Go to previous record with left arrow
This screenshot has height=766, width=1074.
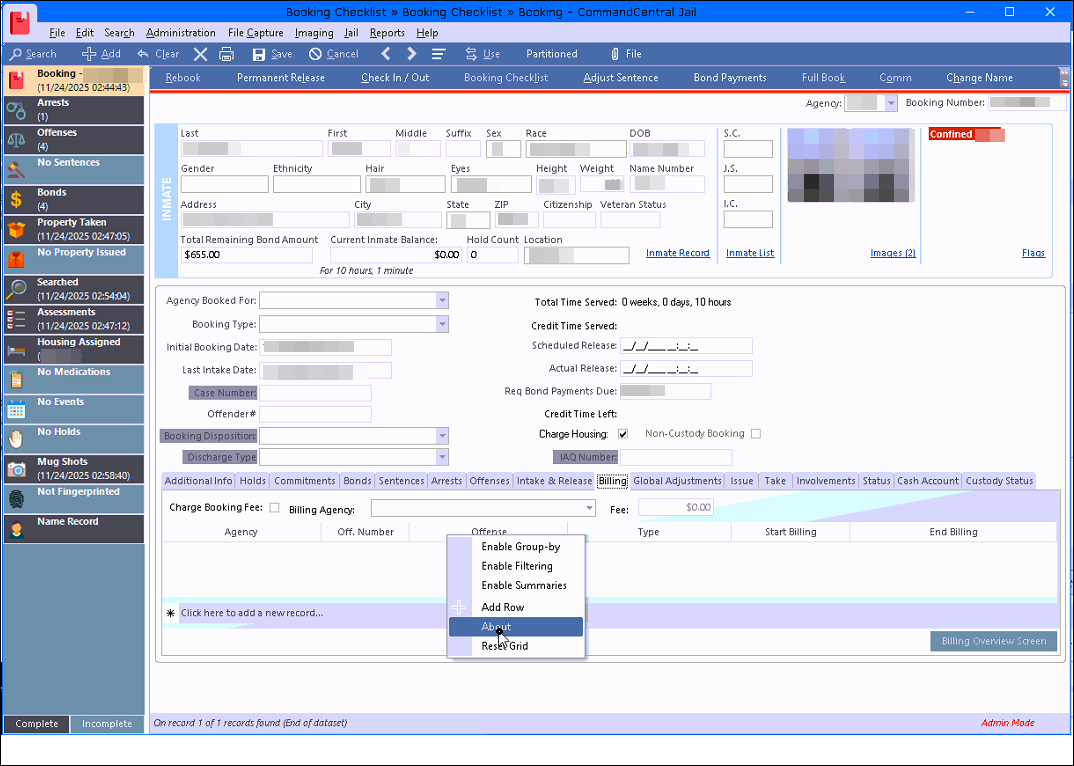point(386,53)
